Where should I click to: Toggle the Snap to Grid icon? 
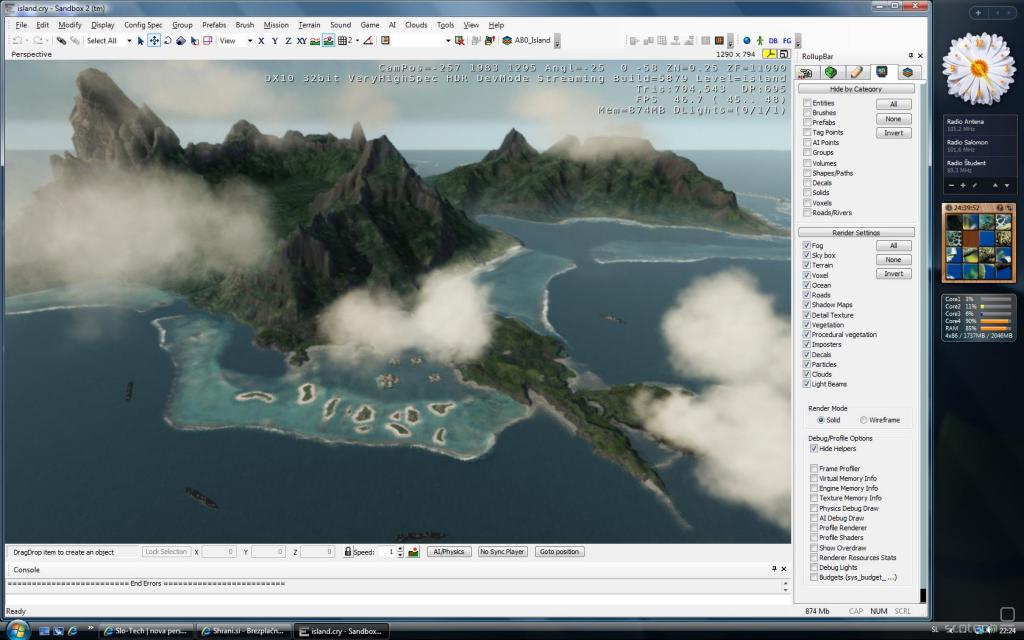click(x=342, y=40)
